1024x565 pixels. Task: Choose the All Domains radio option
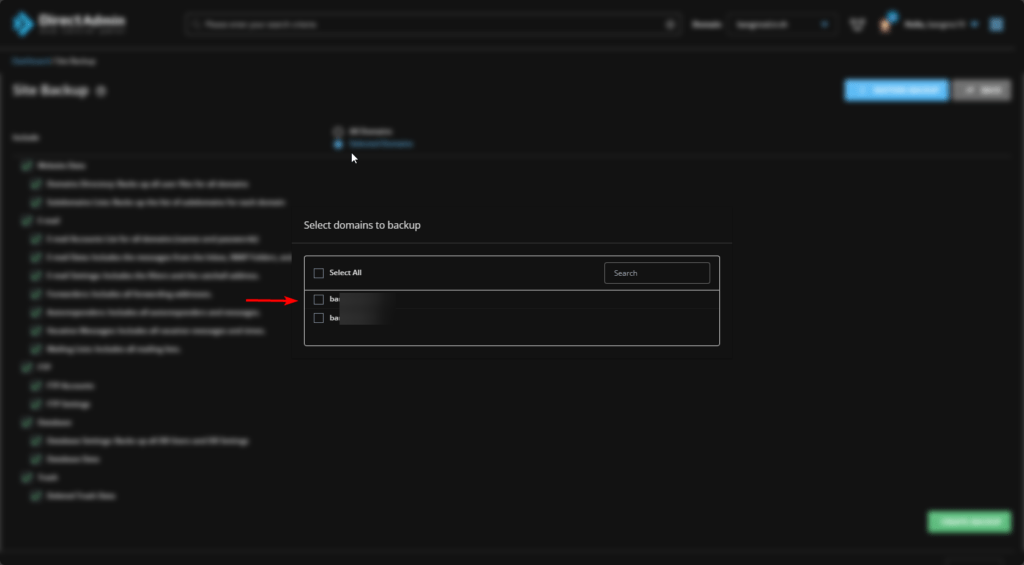pyautogui.click(x=339, y=131)
